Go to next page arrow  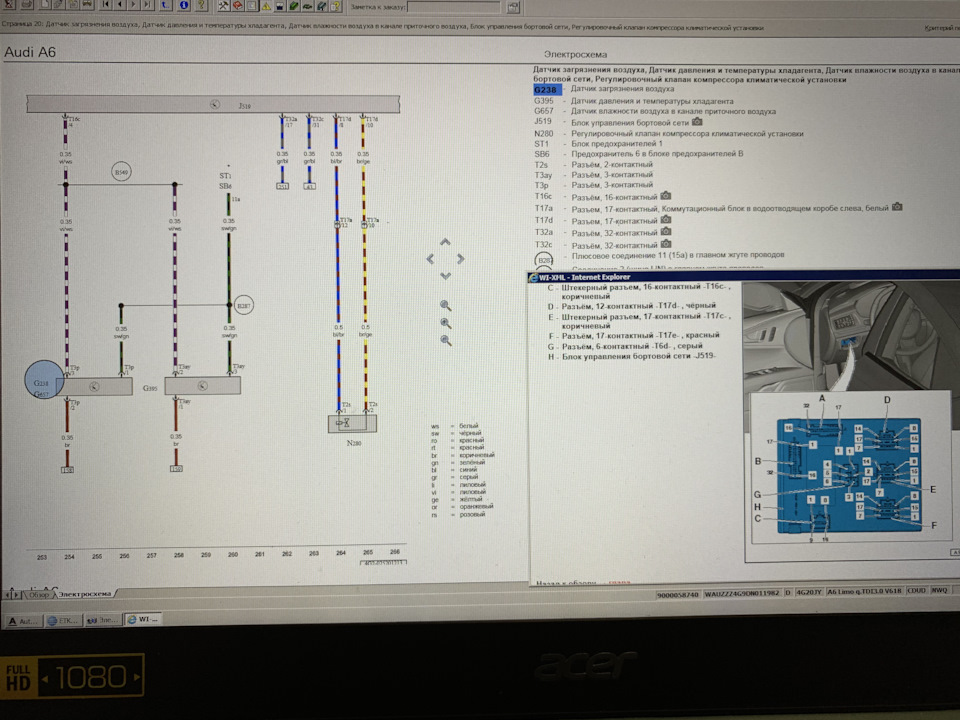(x=133, y=5)
